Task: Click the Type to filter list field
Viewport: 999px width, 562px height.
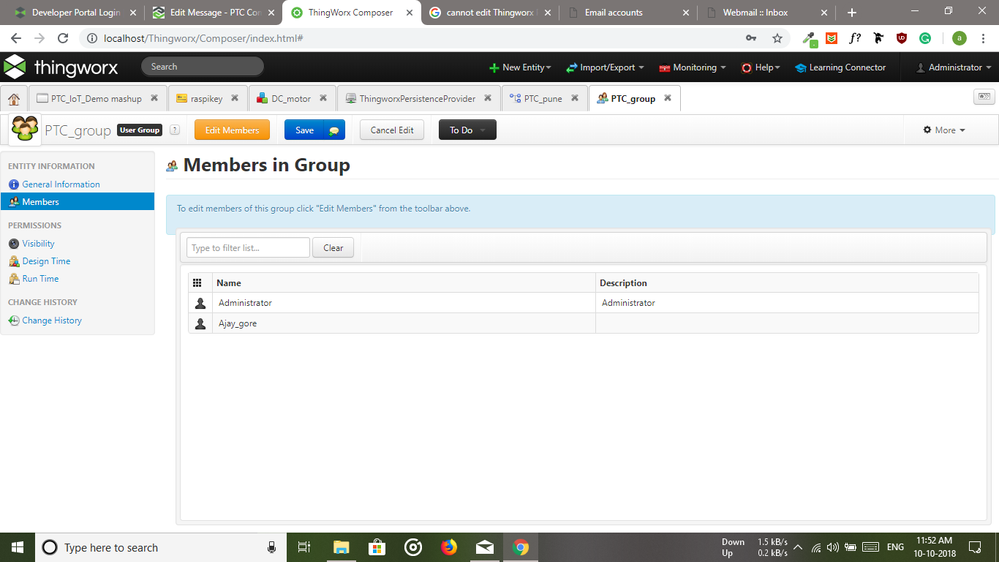Action: pyautogui.click(x=248, y=248)
